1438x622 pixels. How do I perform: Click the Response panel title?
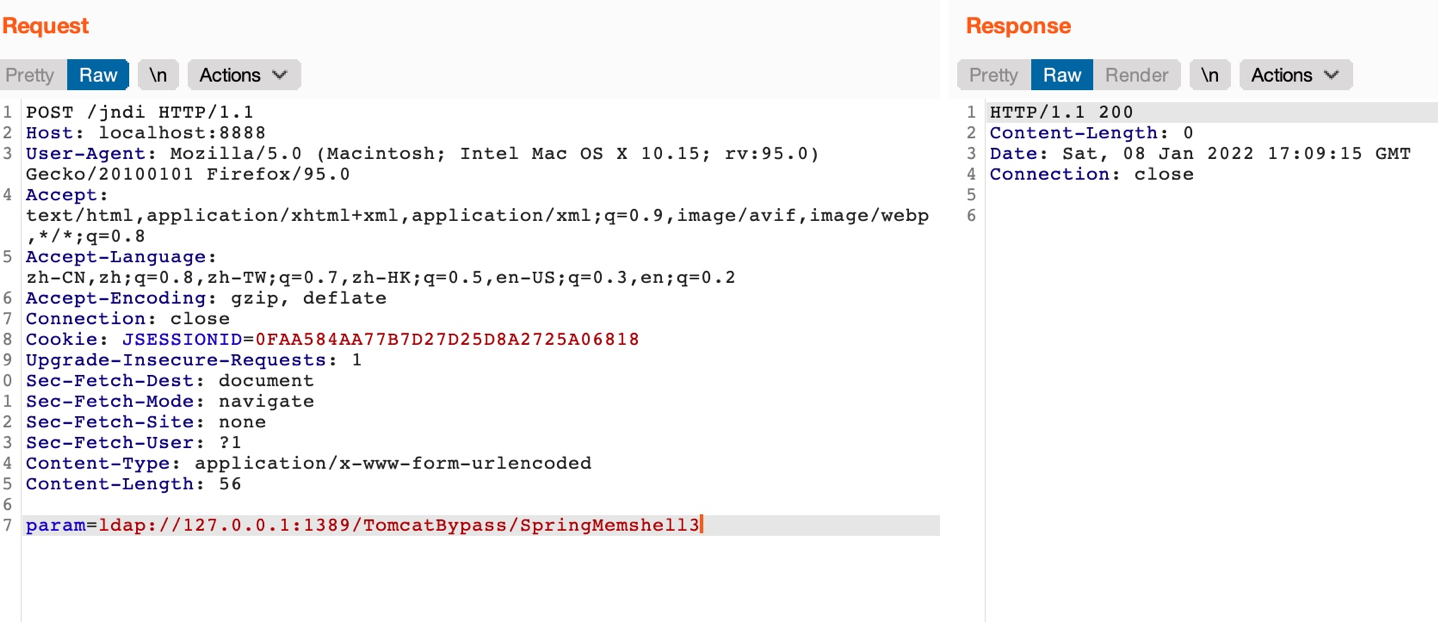pyautogui.click(x=1018, y=26)
